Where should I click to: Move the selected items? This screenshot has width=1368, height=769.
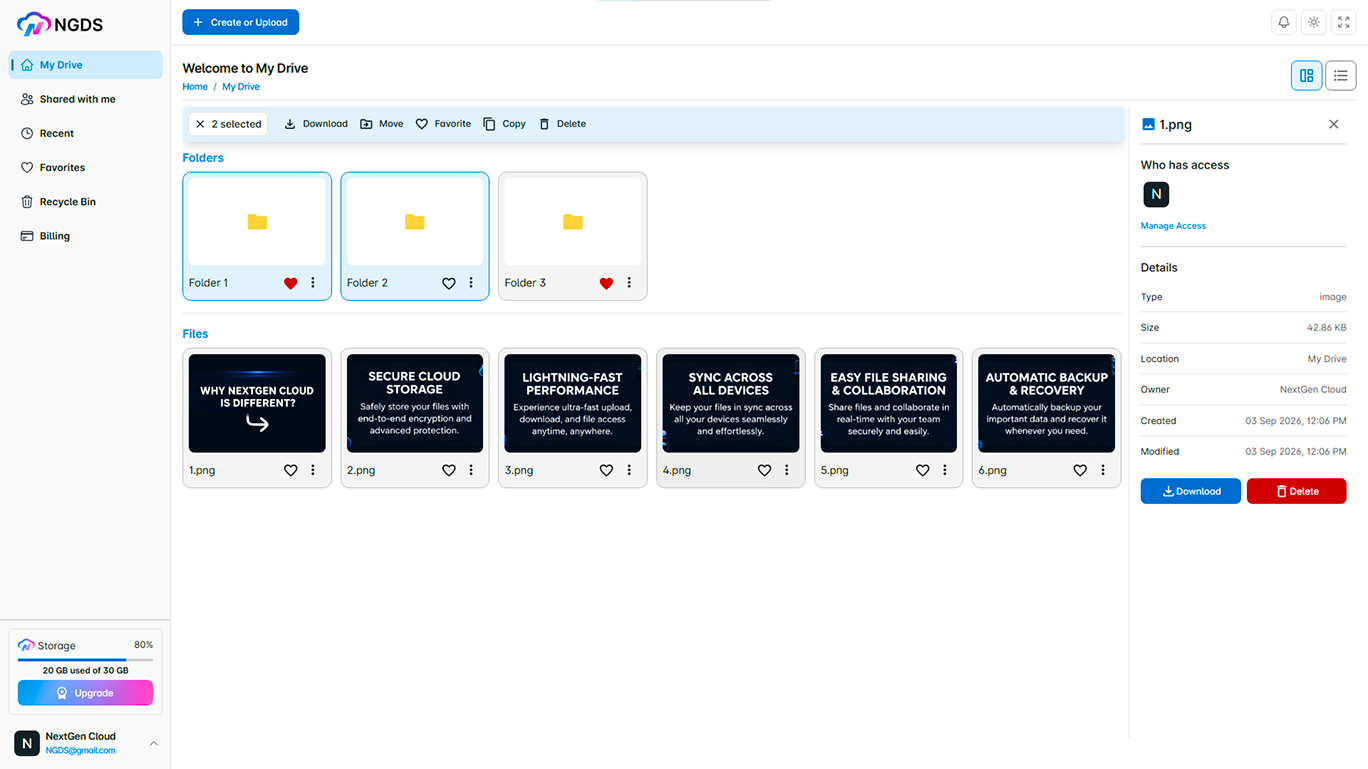tap(382, 124)
